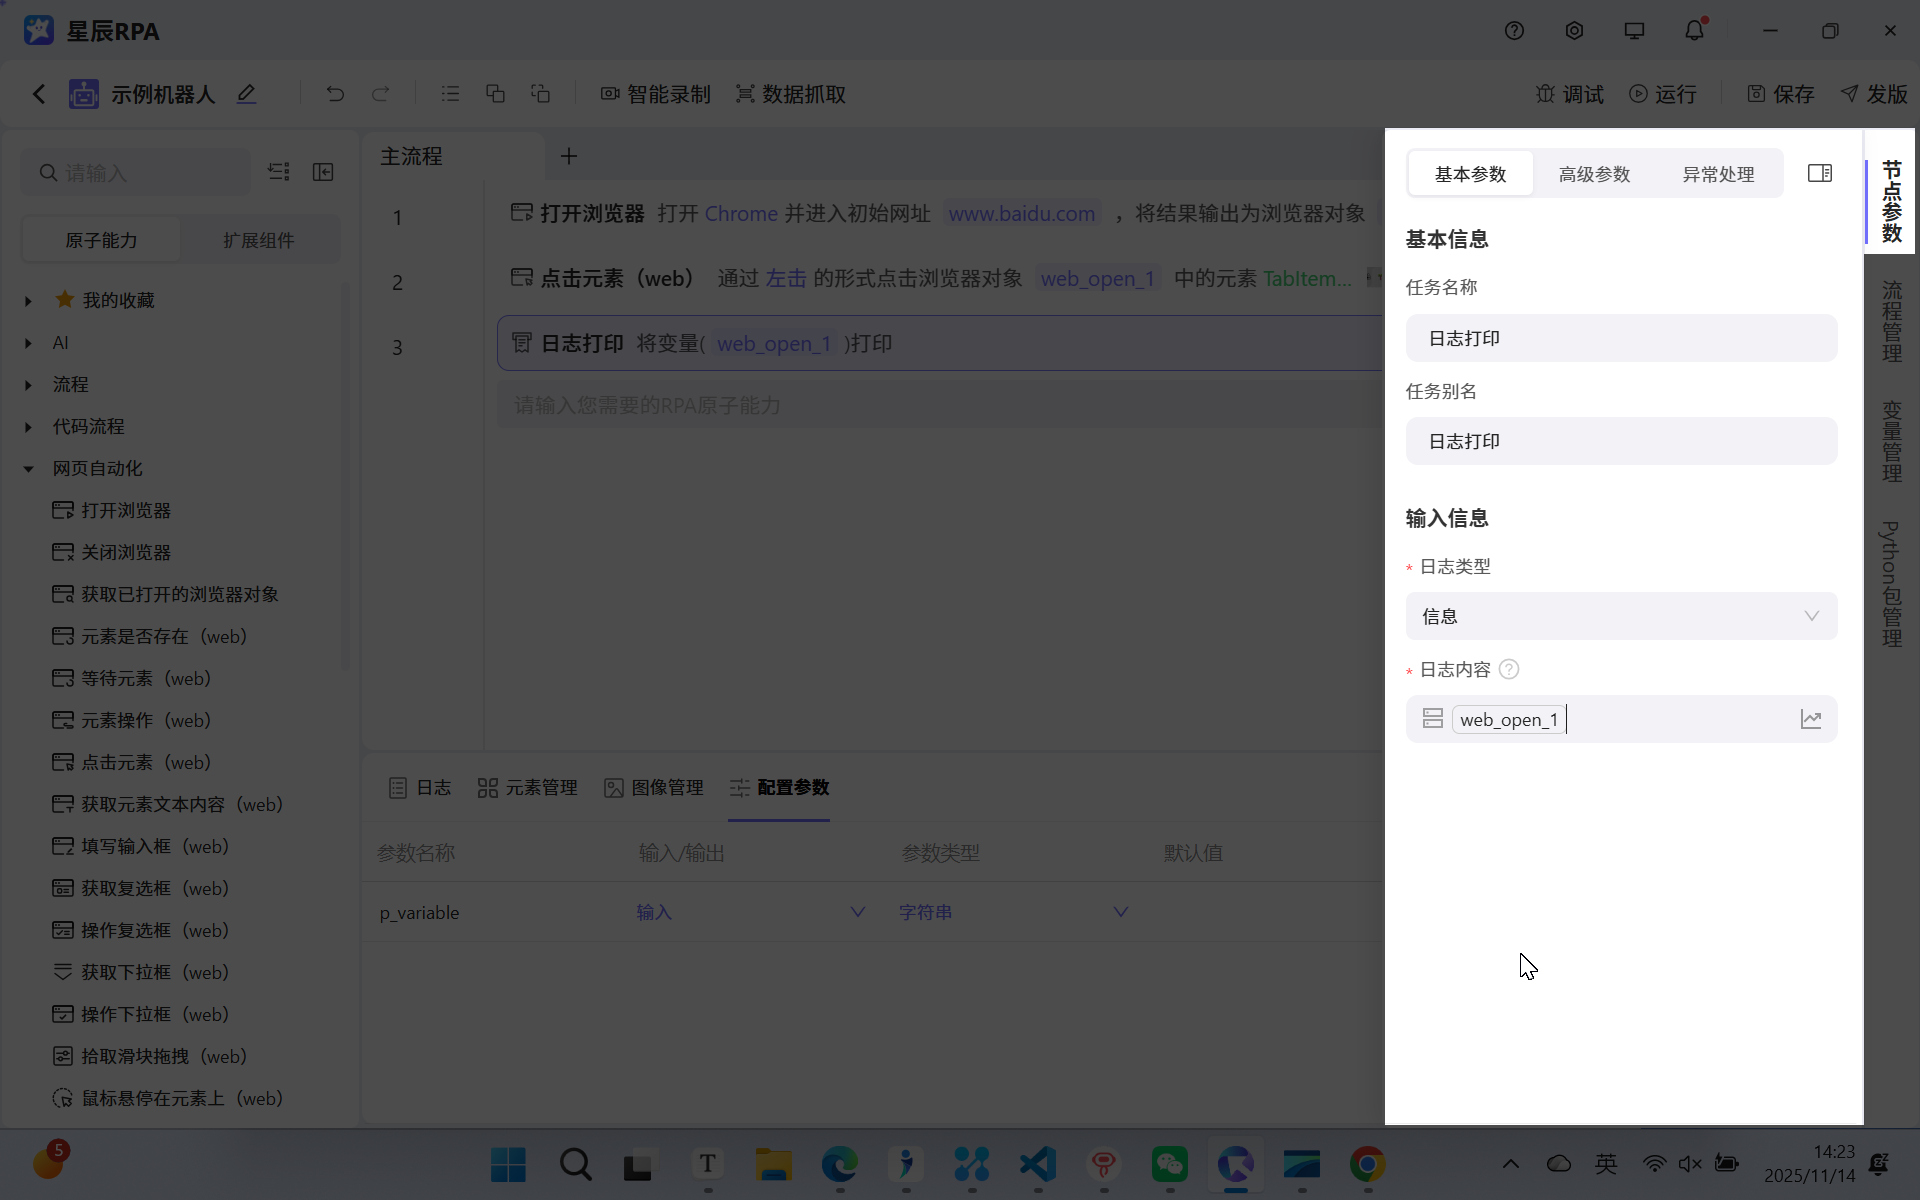The width and height of the screenshot is (1920, 1200).
Task: Click the www.baidu.com link in step 1
Action: [1021, 213]
